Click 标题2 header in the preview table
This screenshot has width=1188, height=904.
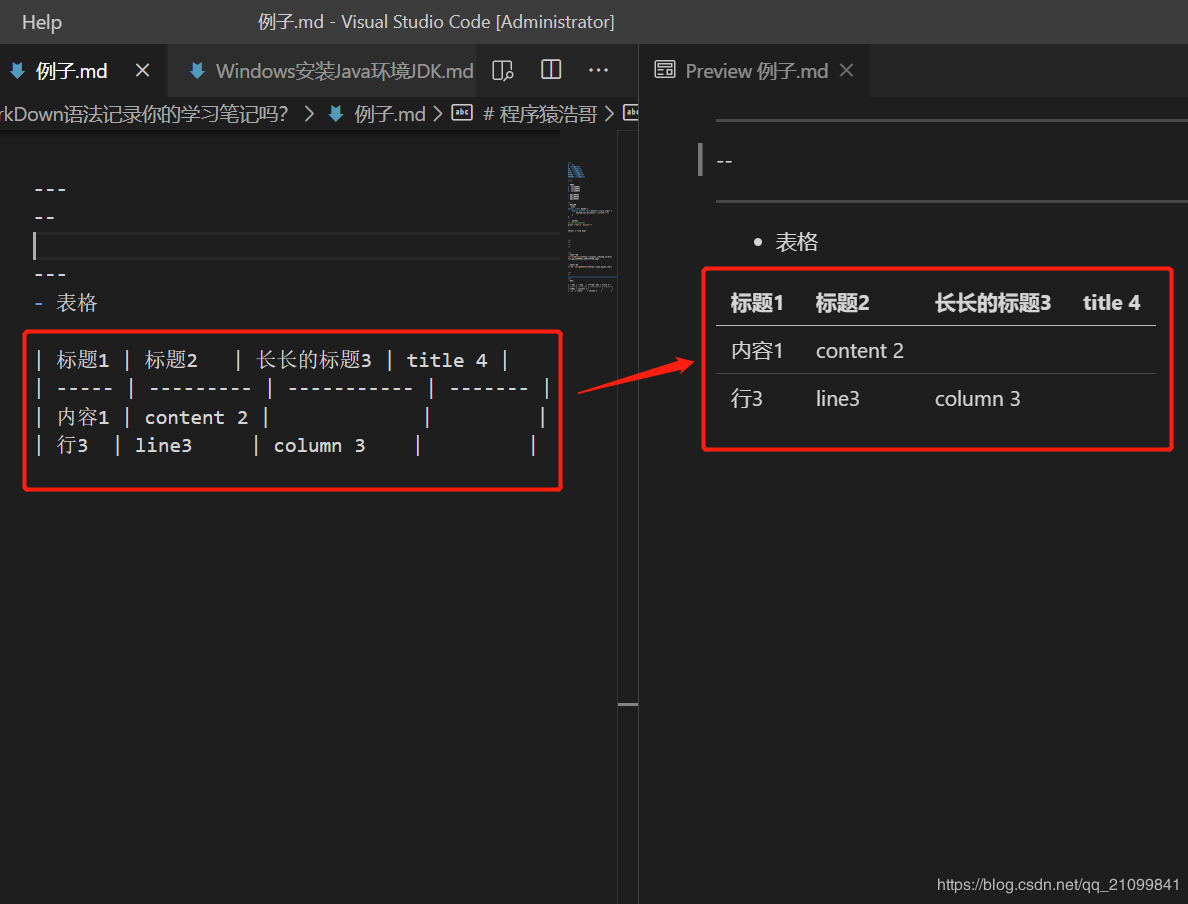[842, 303]
